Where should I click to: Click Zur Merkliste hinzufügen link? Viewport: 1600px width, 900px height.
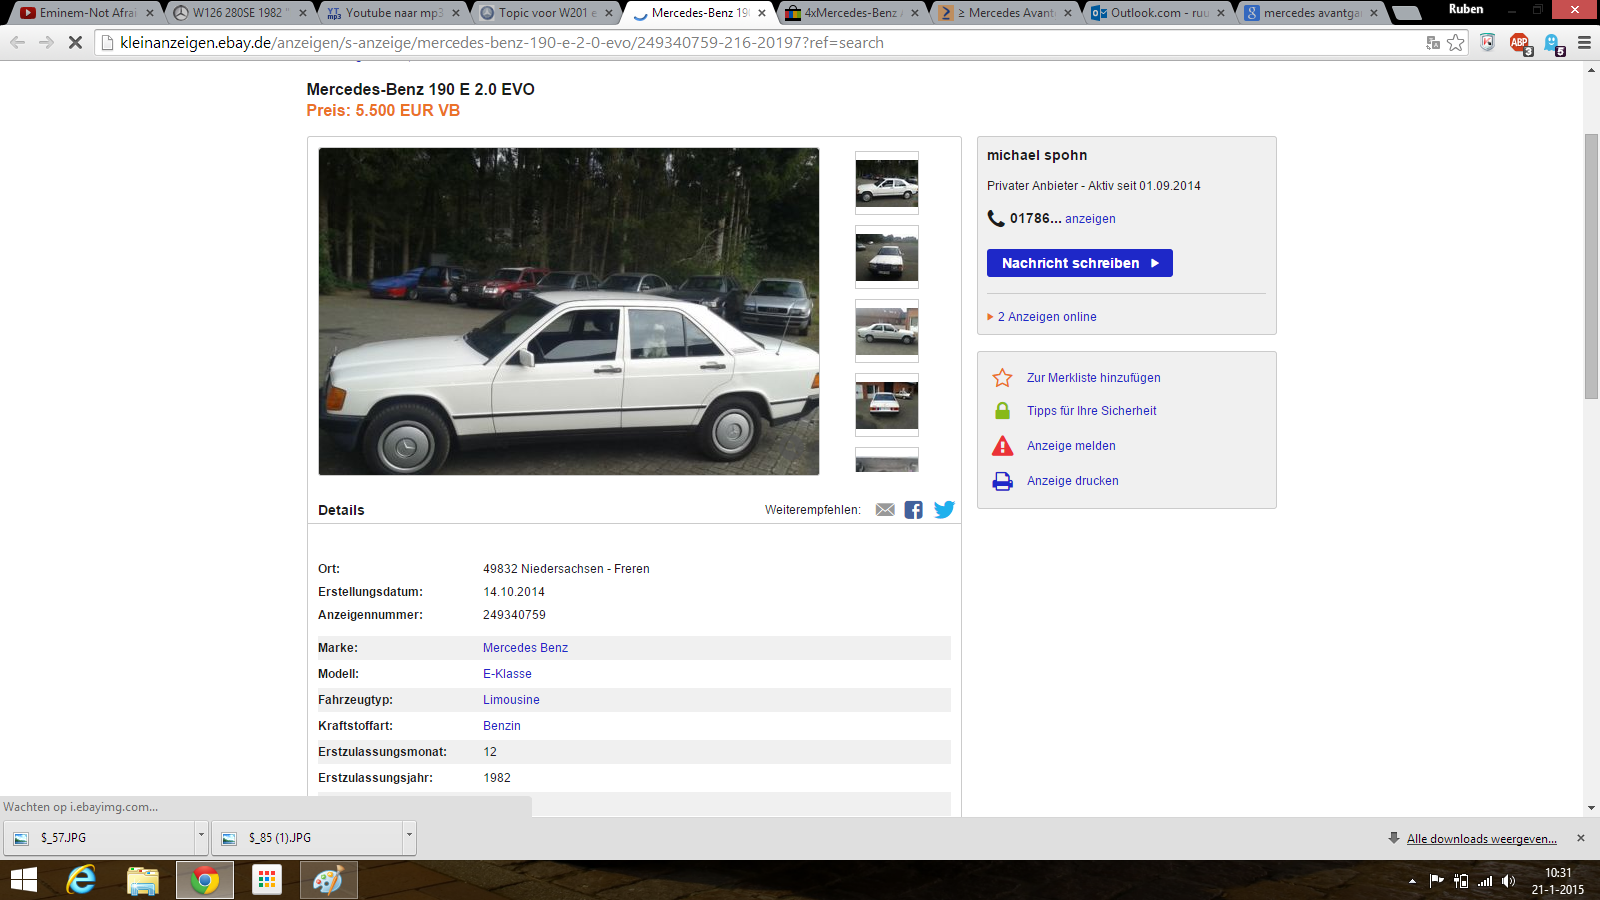click(1094, 378)
